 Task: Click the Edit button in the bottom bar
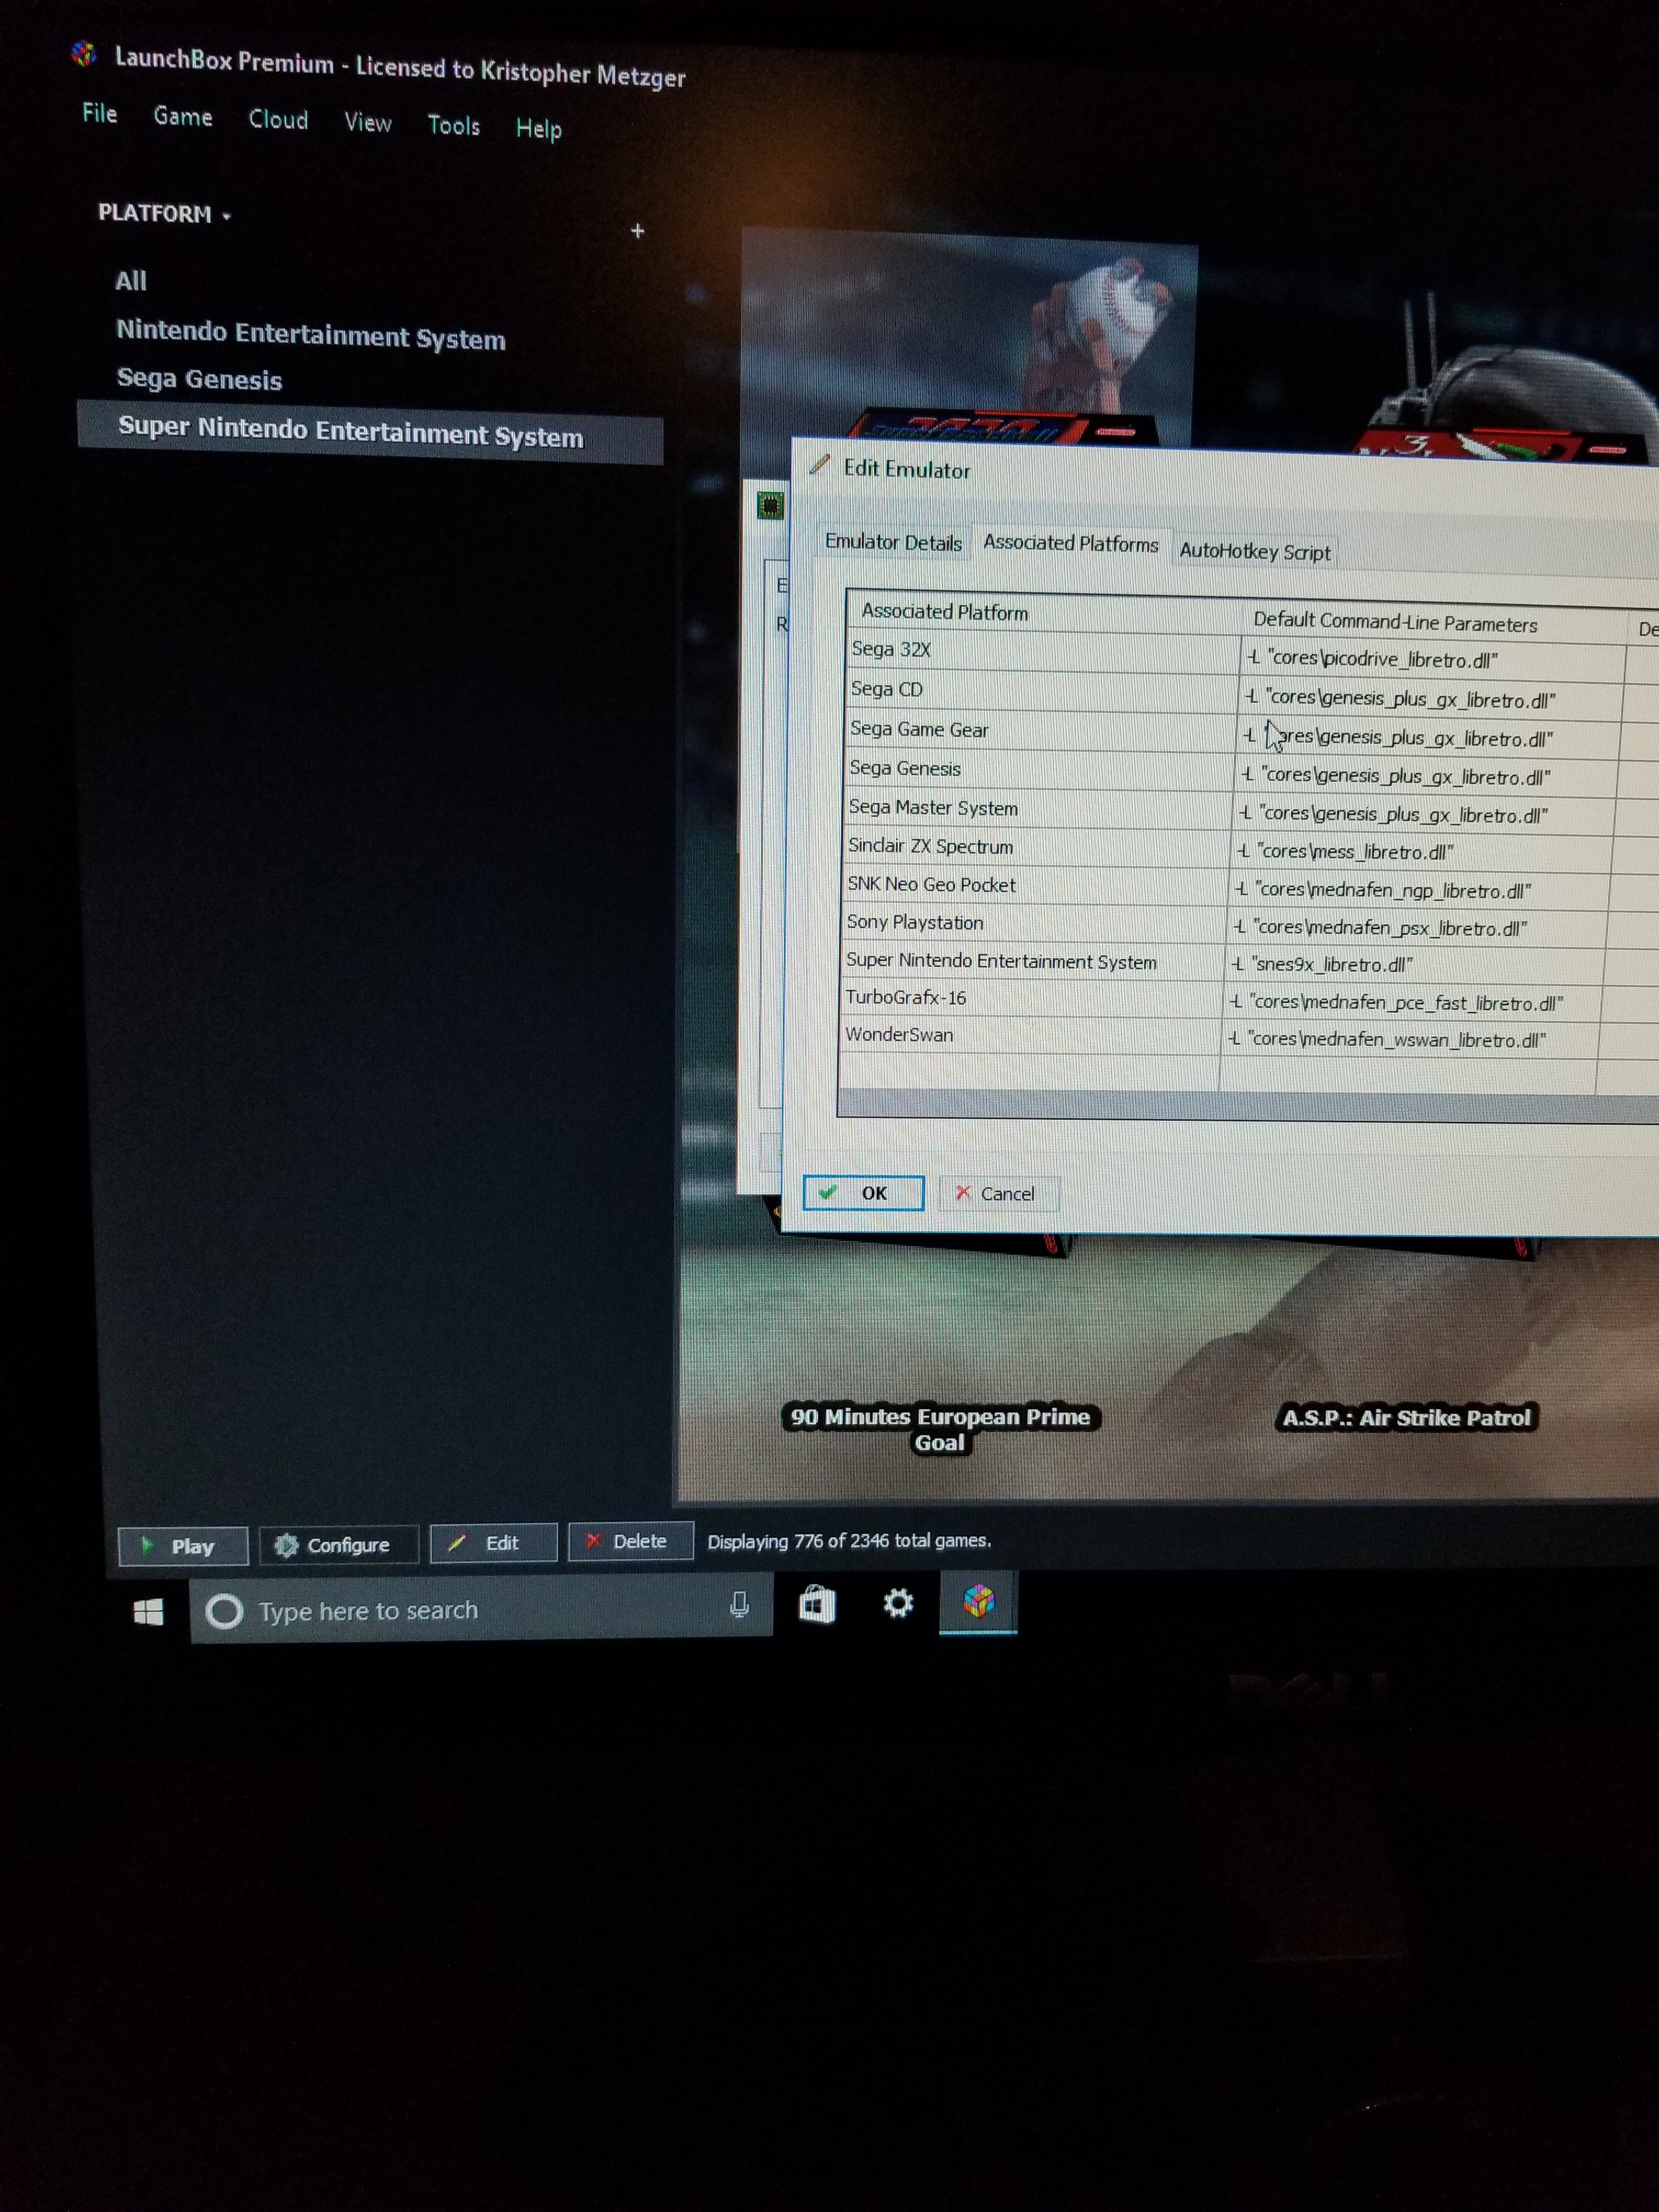493,1543
